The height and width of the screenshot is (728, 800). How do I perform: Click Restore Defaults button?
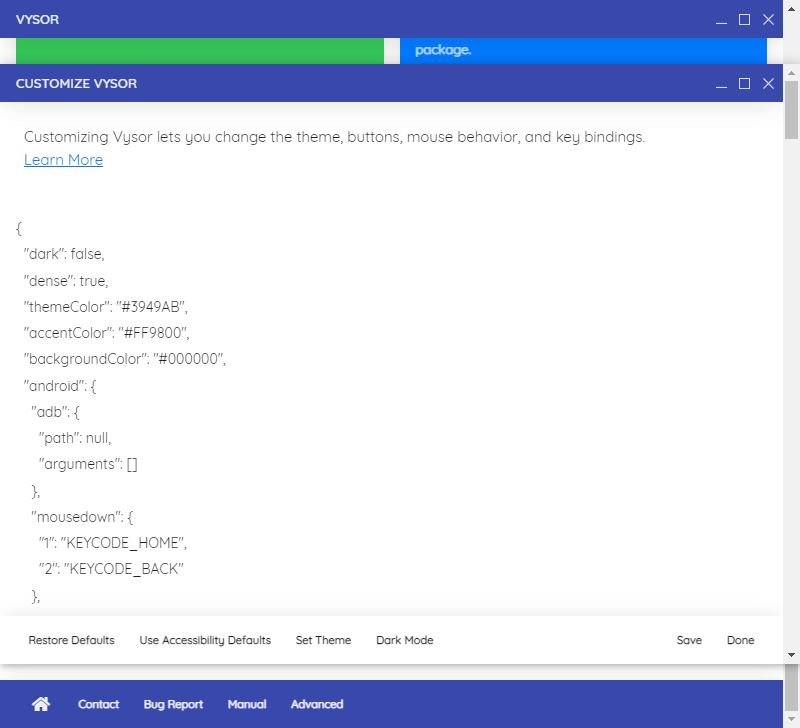tap(71, 640)
